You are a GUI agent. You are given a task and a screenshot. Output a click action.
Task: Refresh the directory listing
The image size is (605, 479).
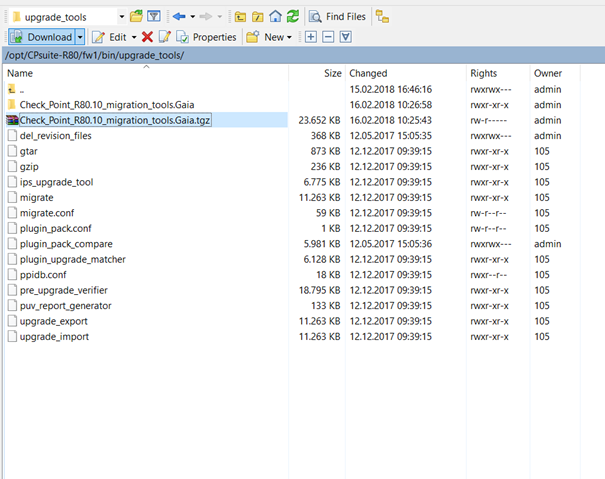[x=293, y=17]
